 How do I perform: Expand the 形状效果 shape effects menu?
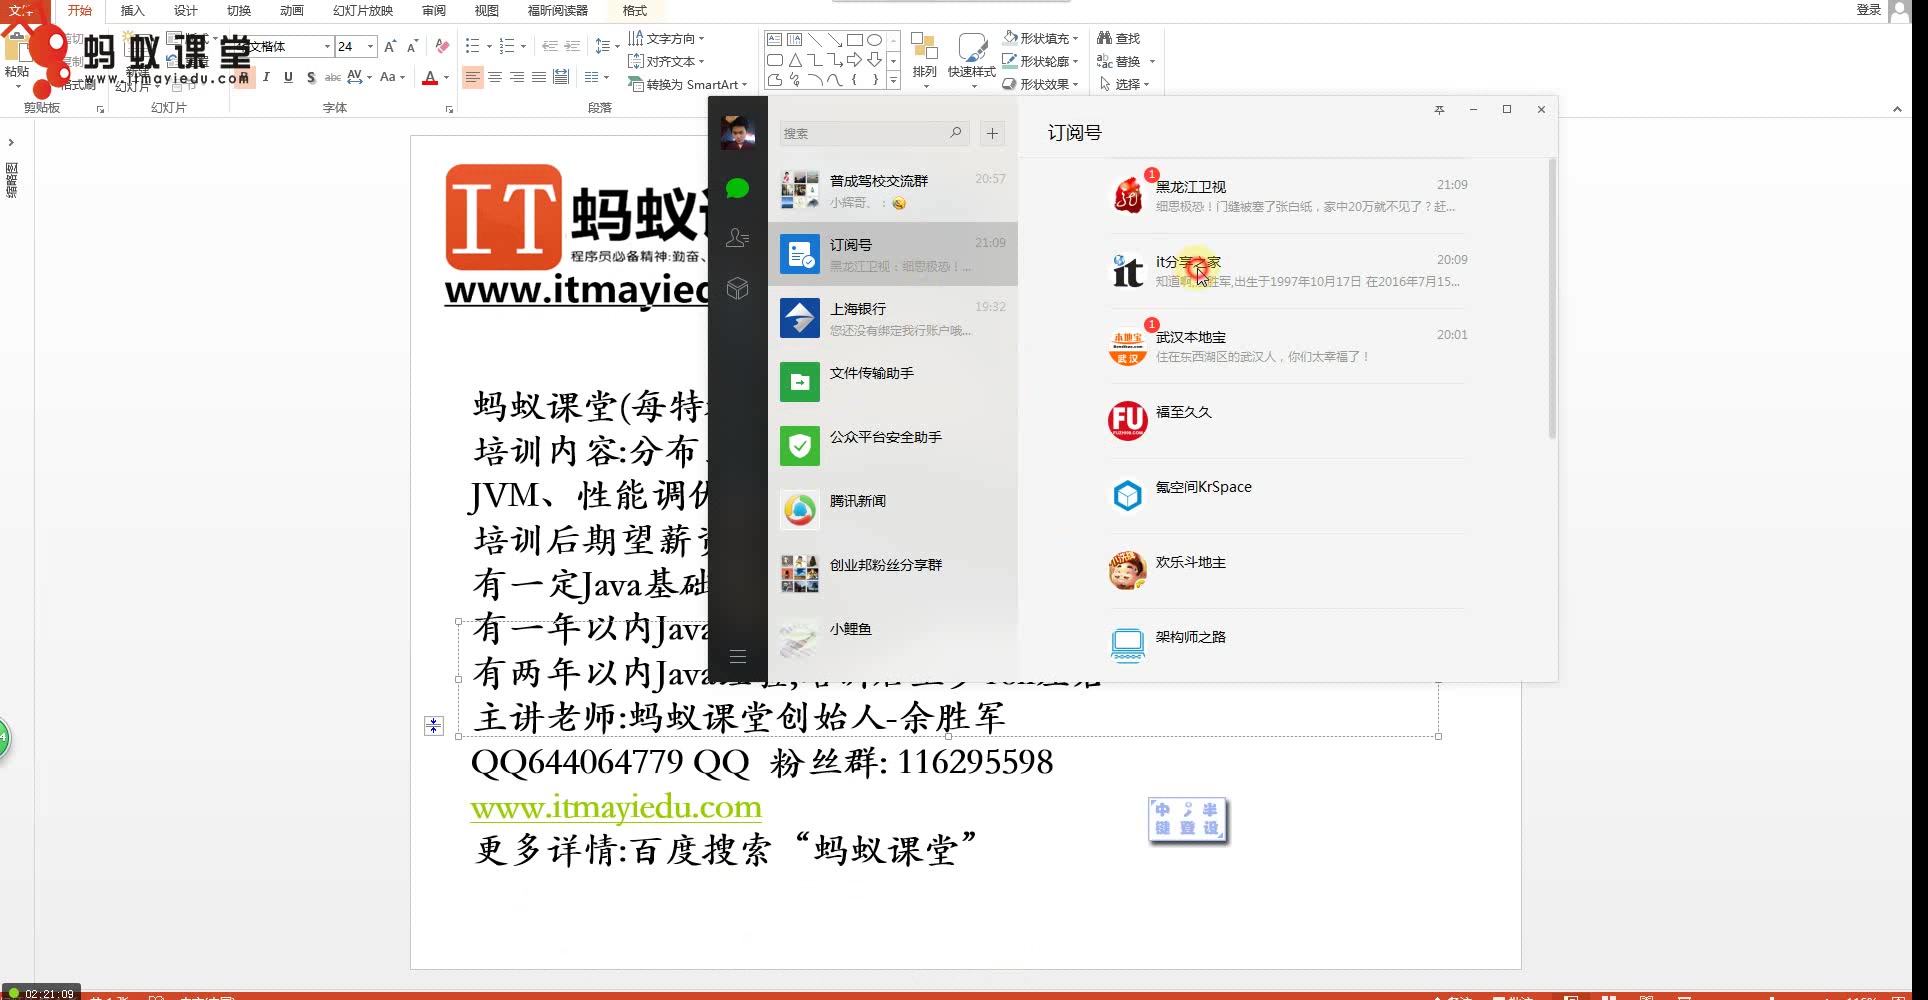click(x=1041, y=84)
